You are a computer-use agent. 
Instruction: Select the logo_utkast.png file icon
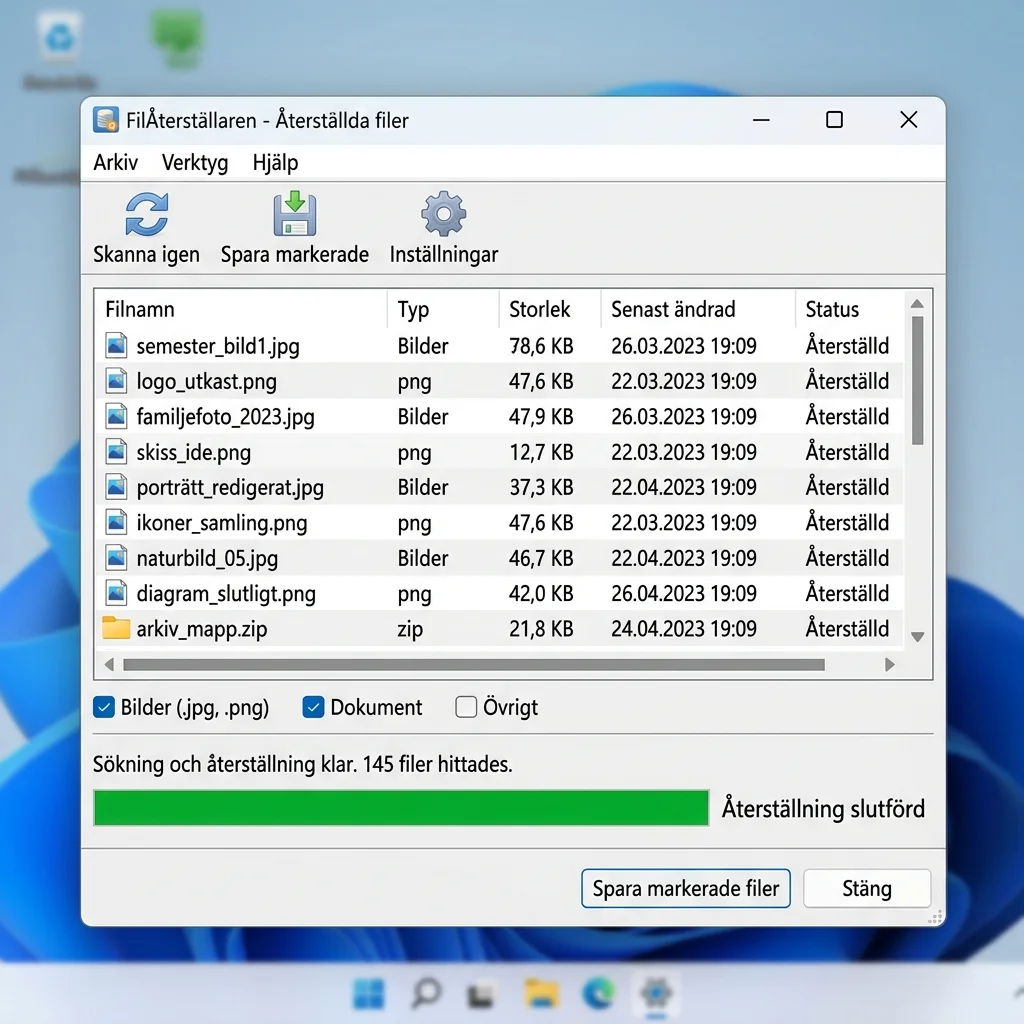(116, 381)
